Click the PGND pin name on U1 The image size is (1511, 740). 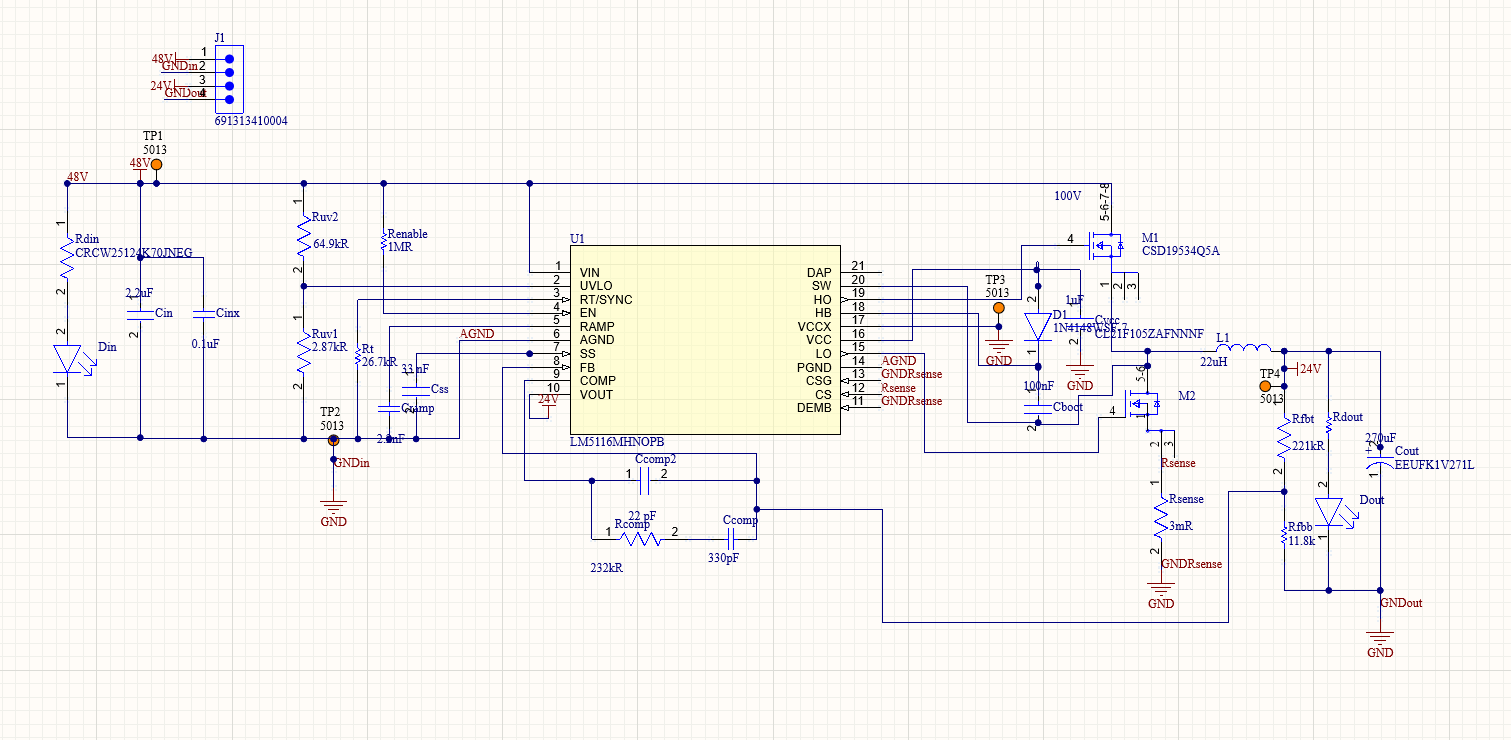(x=814, y=367)
